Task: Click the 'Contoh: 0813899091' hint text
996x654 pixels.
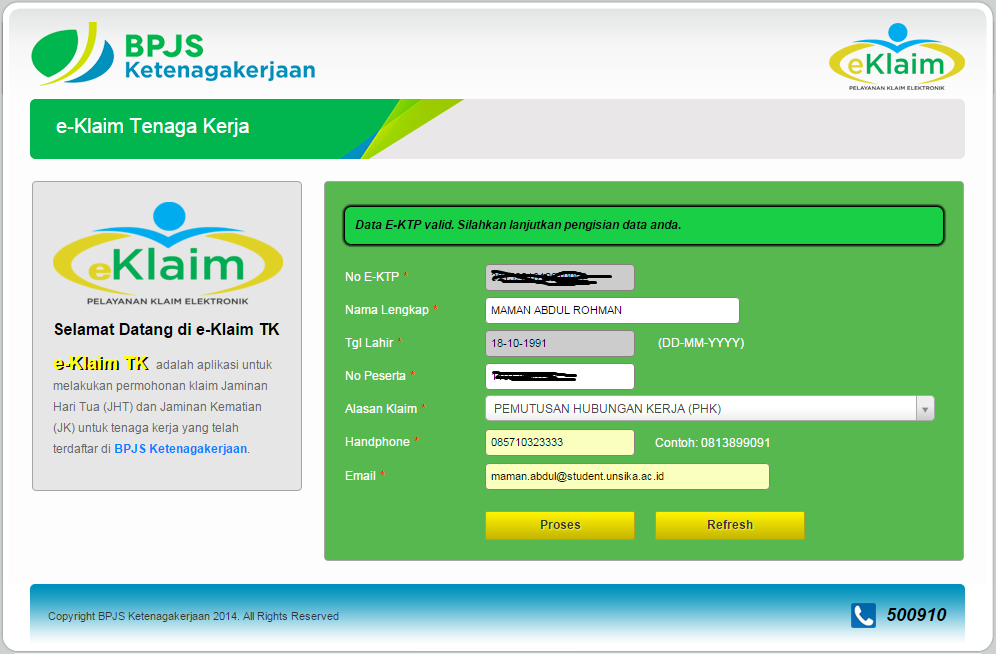Action: pyautogui.click(x=713, y=443)
